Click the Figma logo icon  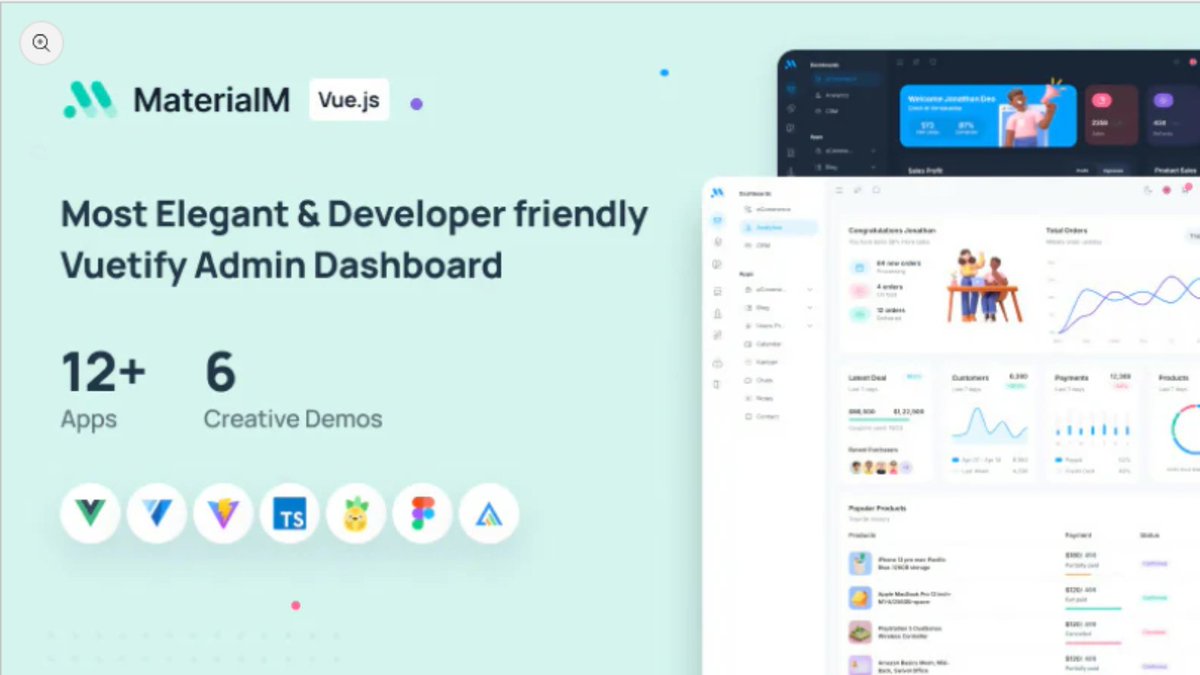pos(422,514)
